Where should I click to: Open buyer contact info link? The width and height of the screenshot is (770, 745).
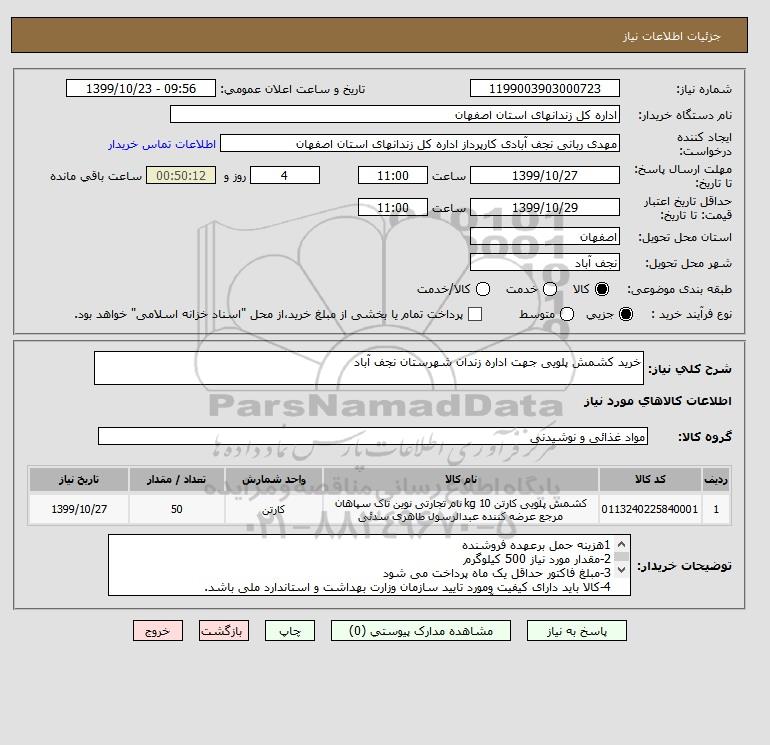tap(162, 144)
